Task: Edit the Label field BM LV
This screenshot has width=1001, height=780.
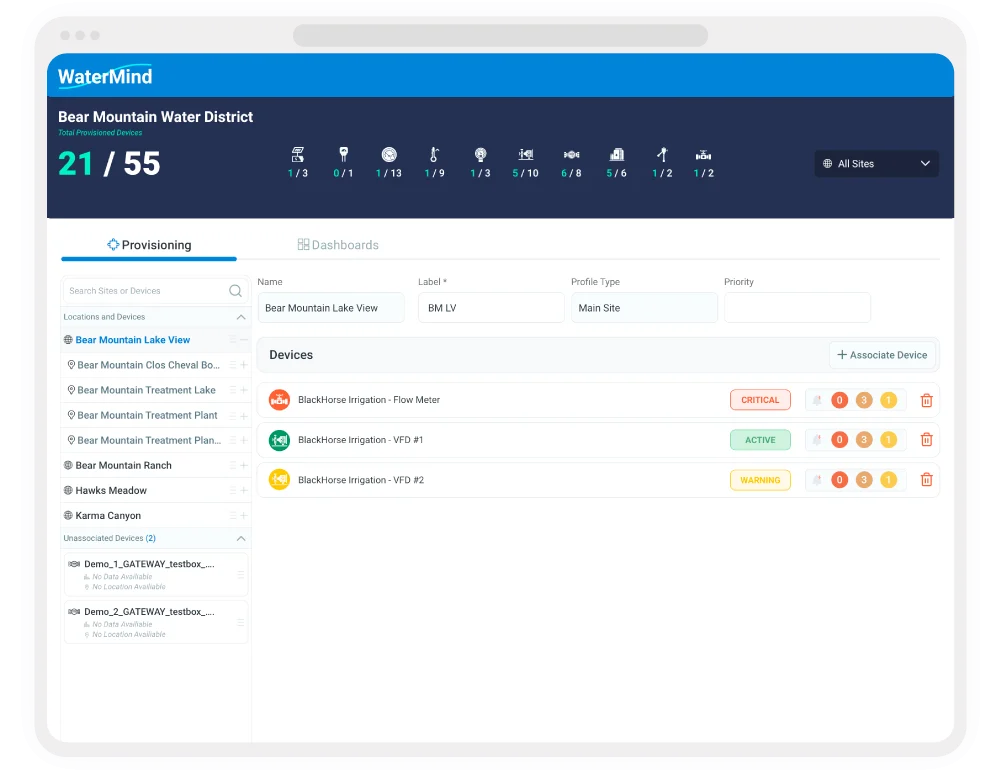Action: point(491,308)
